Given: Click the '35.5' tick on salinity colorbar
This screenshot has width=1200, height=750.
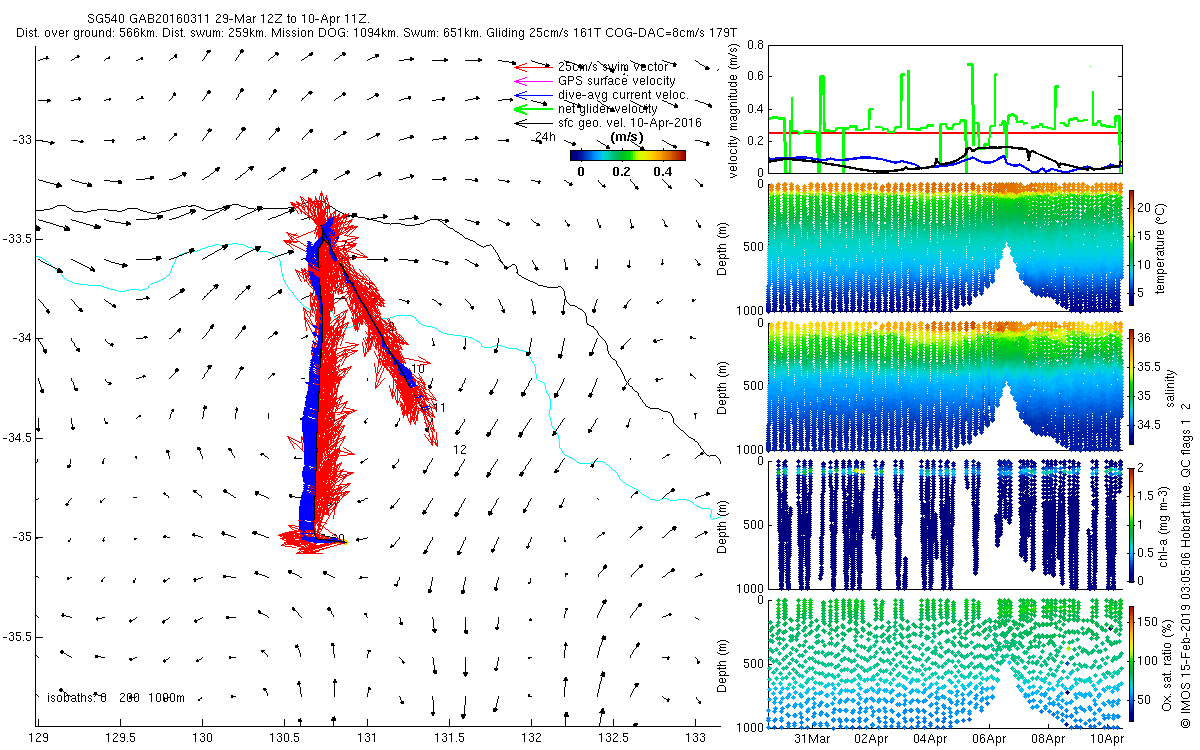Looking at the screenshot, I should pyautogui.click(x=1150, y=366).
